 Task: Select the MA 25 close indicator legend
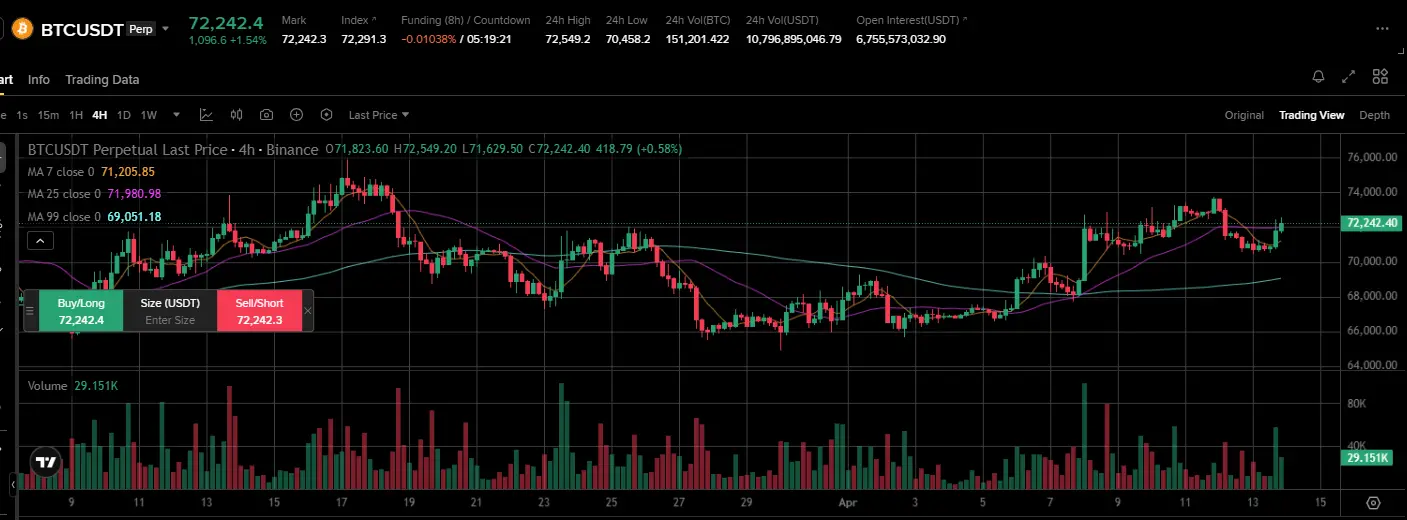click(94, 194)
